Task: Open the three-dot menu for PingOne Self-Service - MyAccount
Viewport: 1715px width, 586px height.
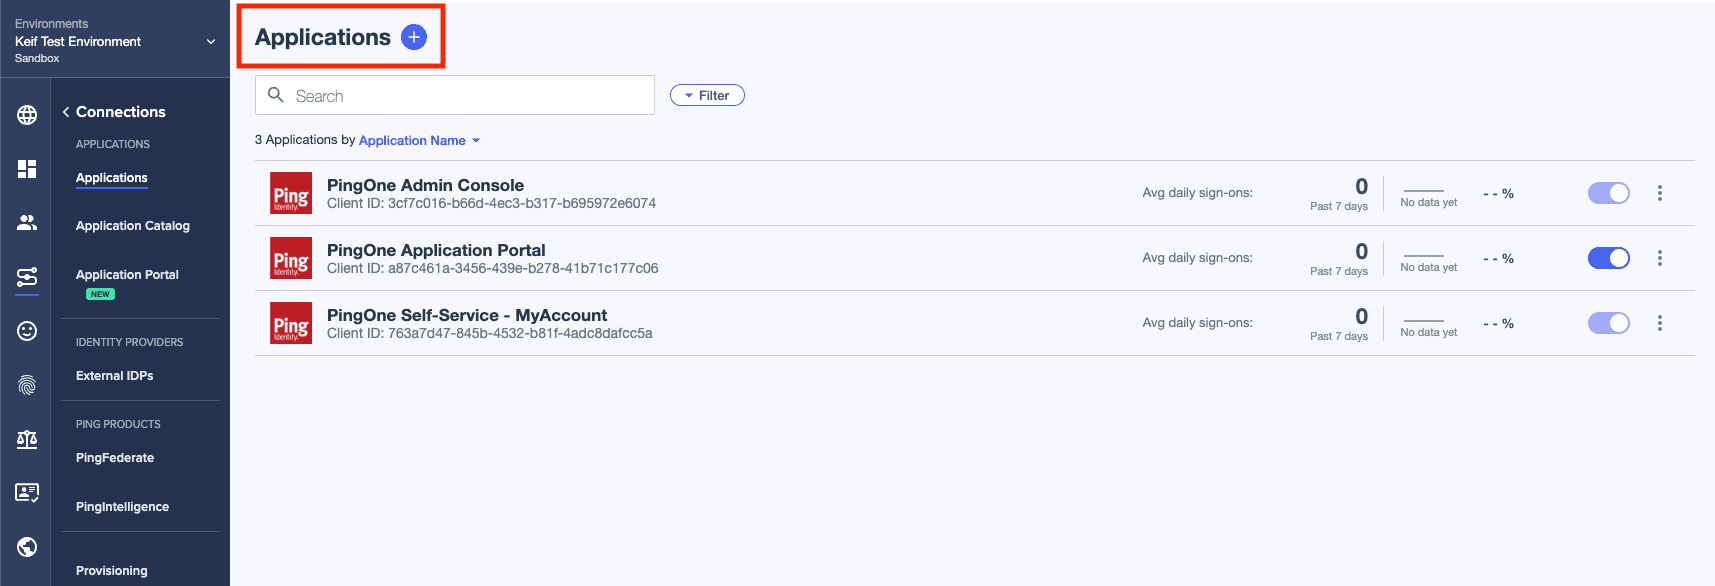Action: [1660, 323]
